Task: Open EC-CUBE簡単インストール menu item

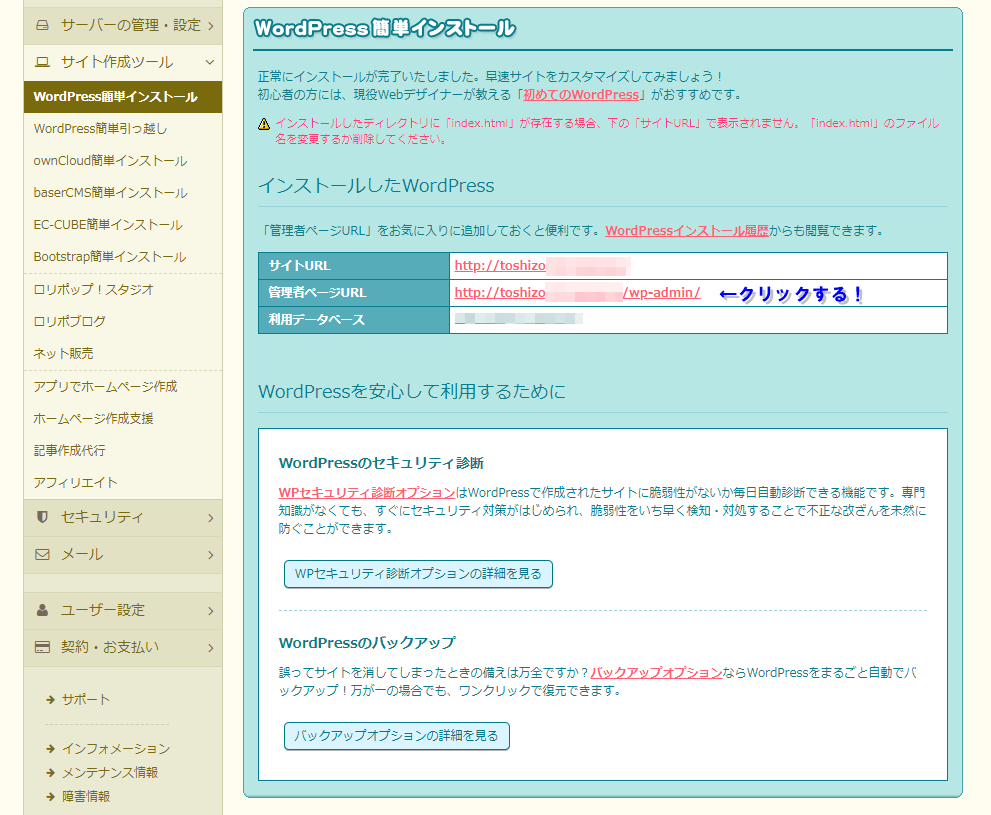Action: [108, 225]
